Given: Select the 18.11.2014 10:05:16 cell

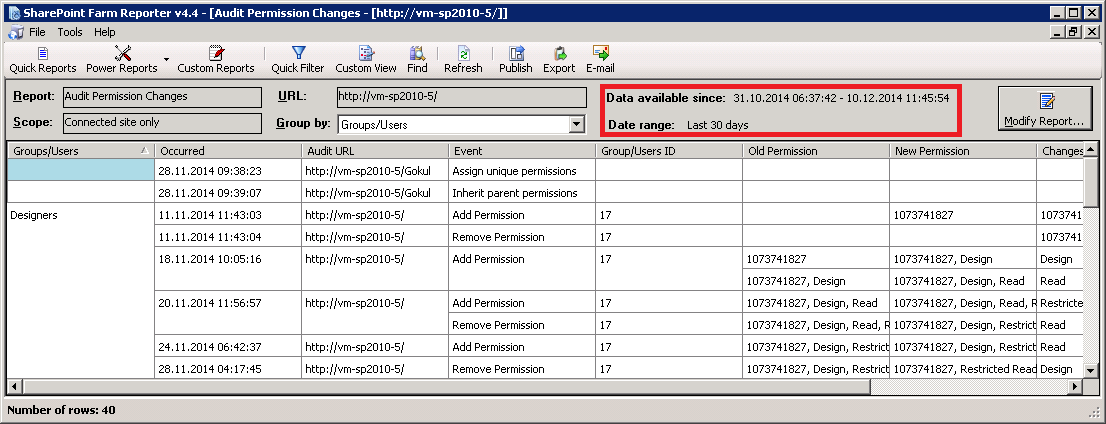Looking at the screenshot, I should point(228,269).
